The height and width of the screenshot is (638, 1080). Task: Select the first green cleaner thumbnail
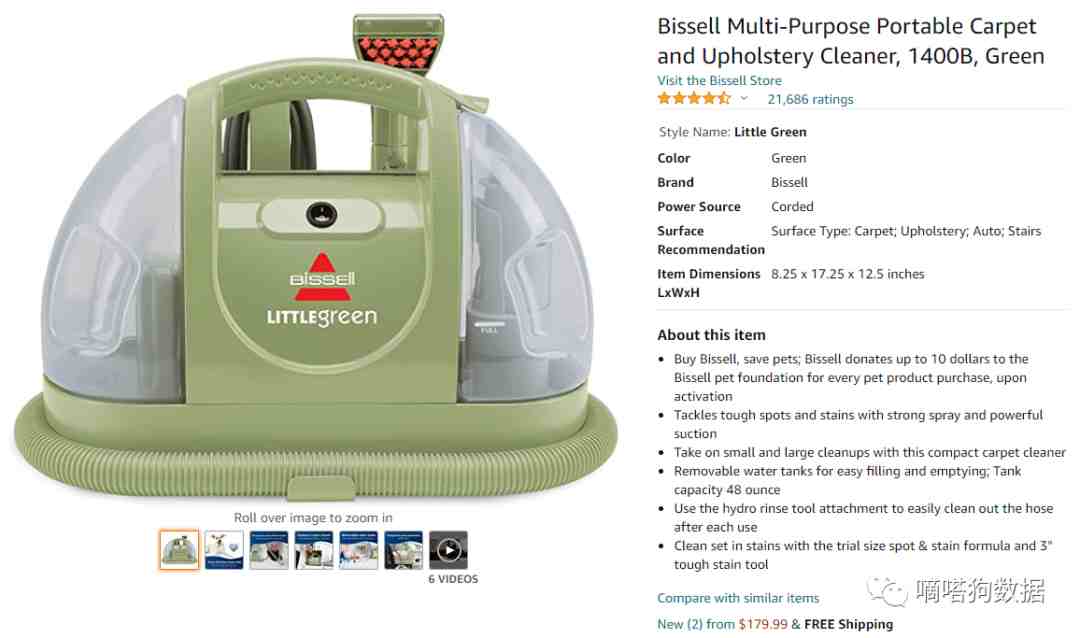point(179,550)
